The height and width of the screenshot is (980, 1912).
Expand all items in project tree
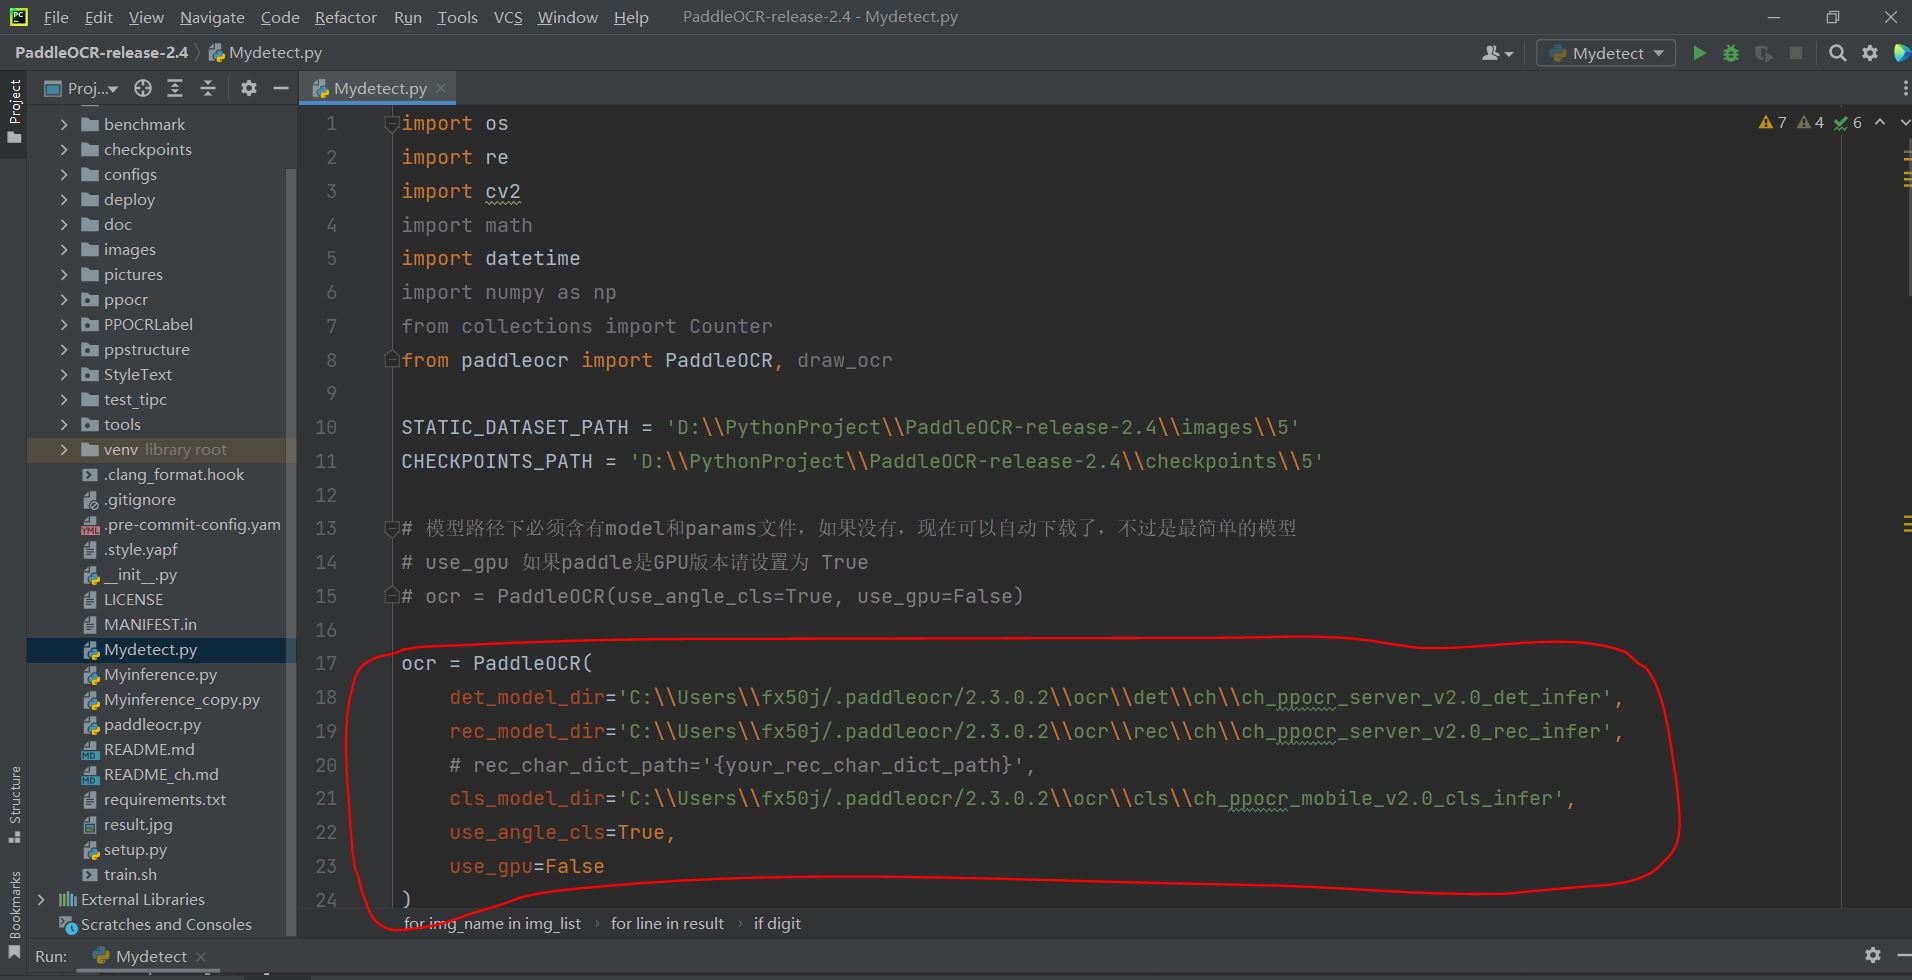(175, 88)
